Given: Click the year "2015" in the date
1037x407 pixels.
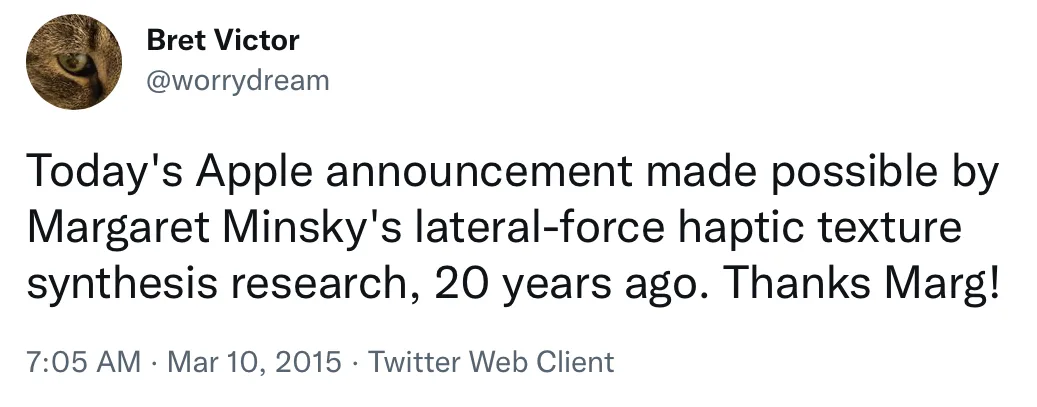Looking at the screenshot, I should [309, 361].
